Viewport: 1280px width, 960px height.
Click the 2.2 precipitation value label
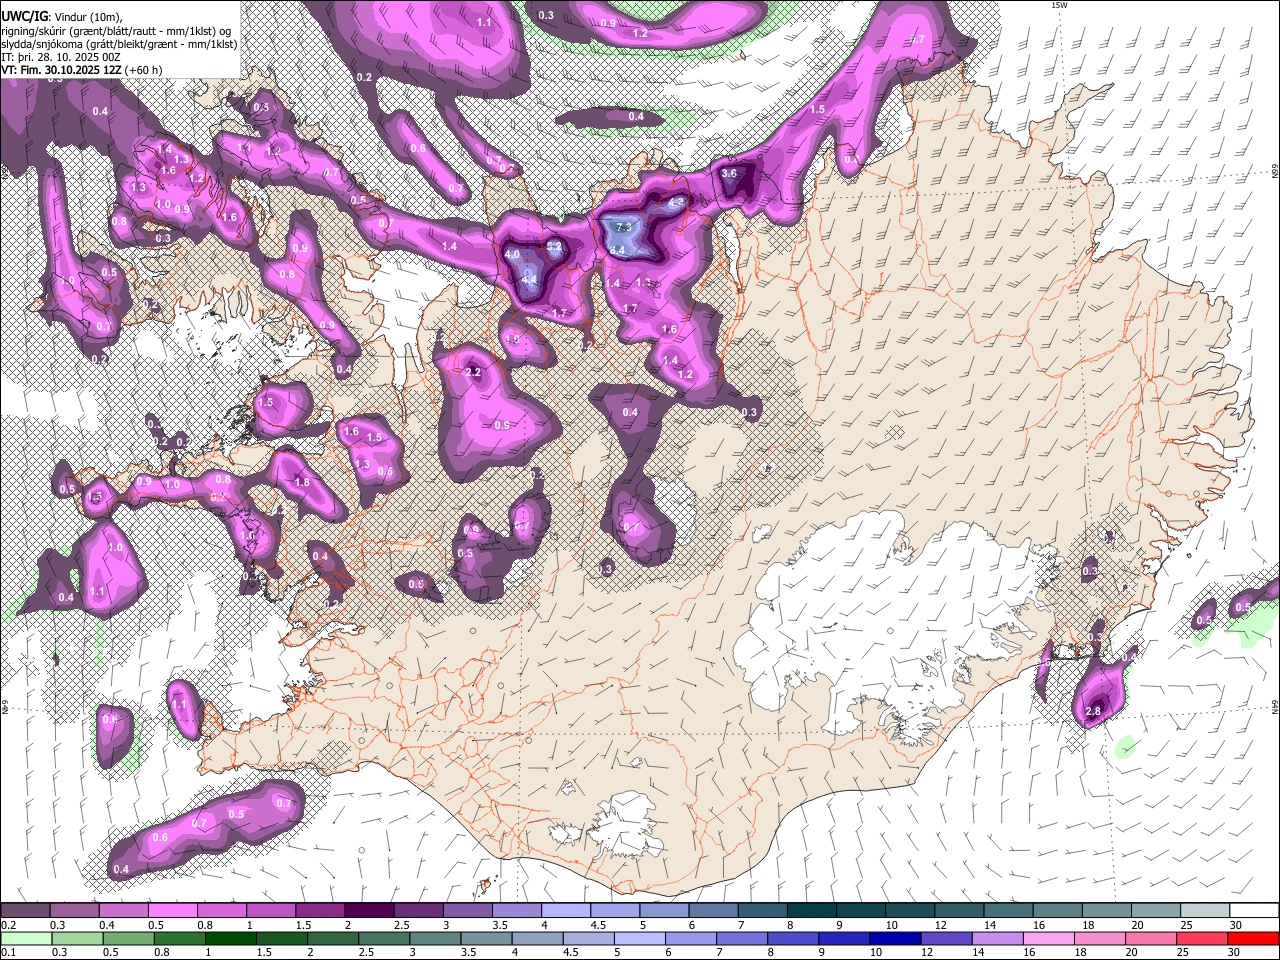(474, 372)
